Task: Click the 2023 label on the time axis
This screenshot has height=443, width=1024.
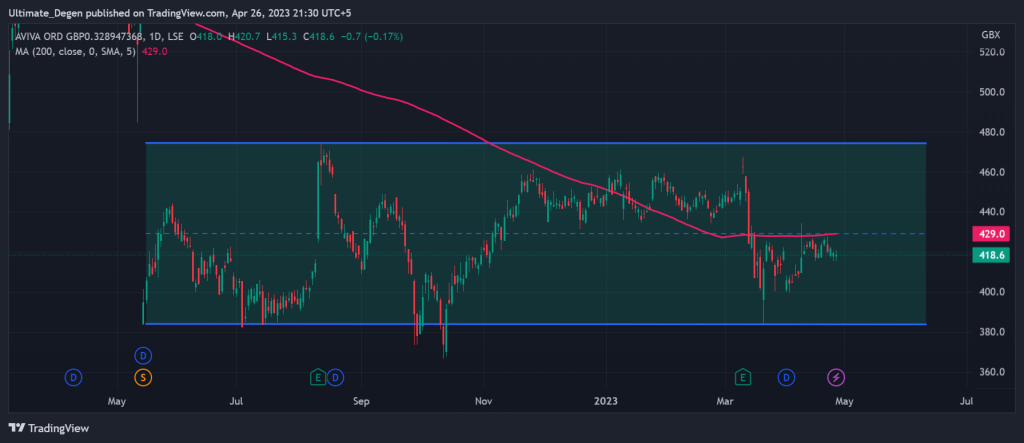Action: coord(605,401)
